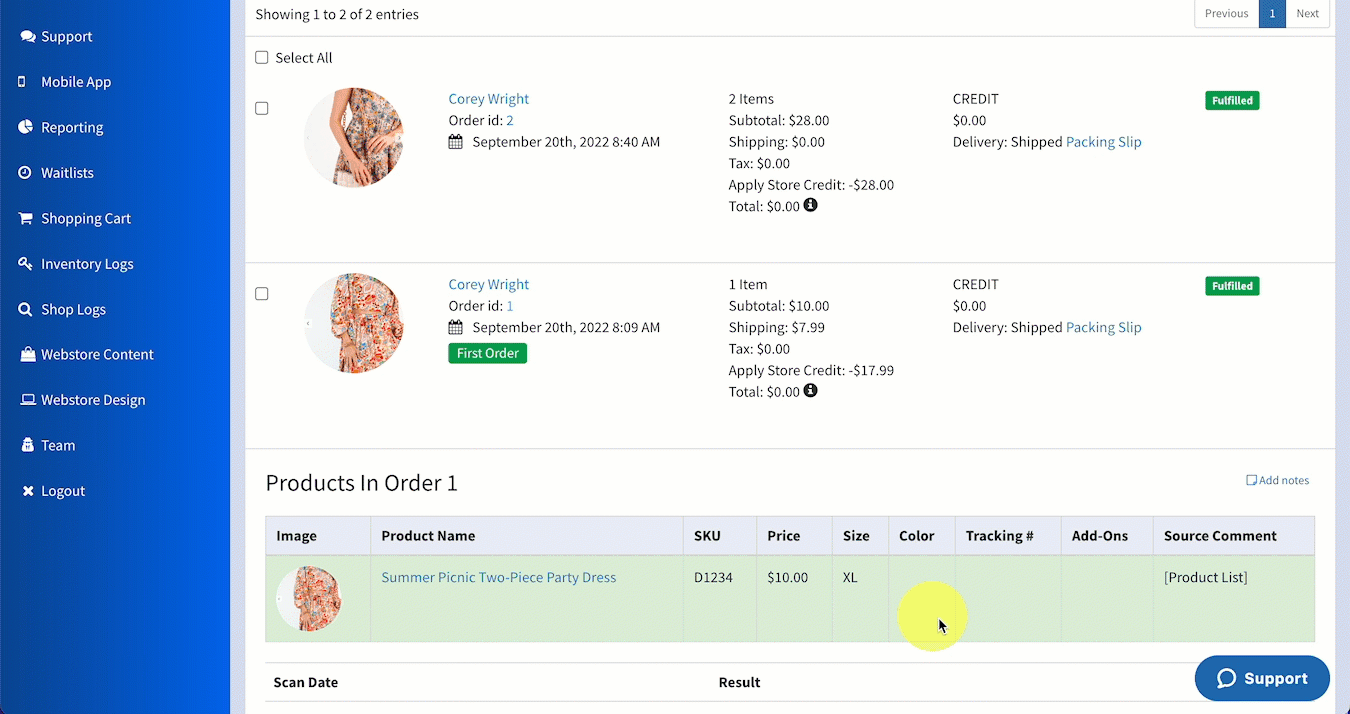Click the Add notes link
The height and width of the screenshot is (714, 1350).
click(x=1278, y=480)
